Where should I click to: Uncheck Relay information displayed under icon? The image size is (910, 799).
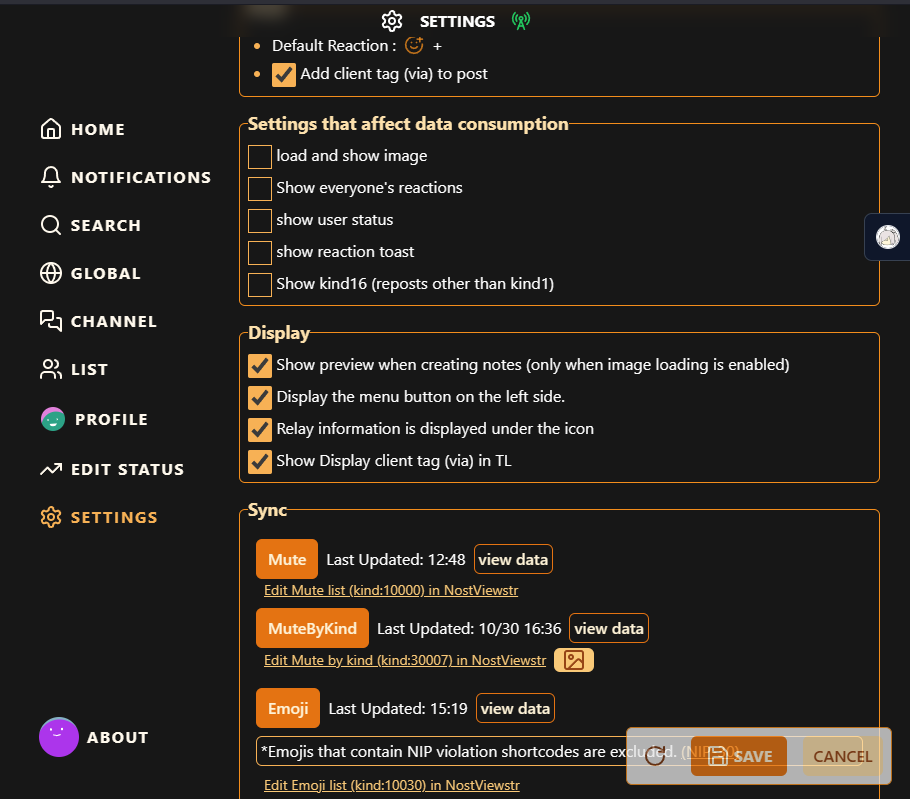tap(260, 429)
